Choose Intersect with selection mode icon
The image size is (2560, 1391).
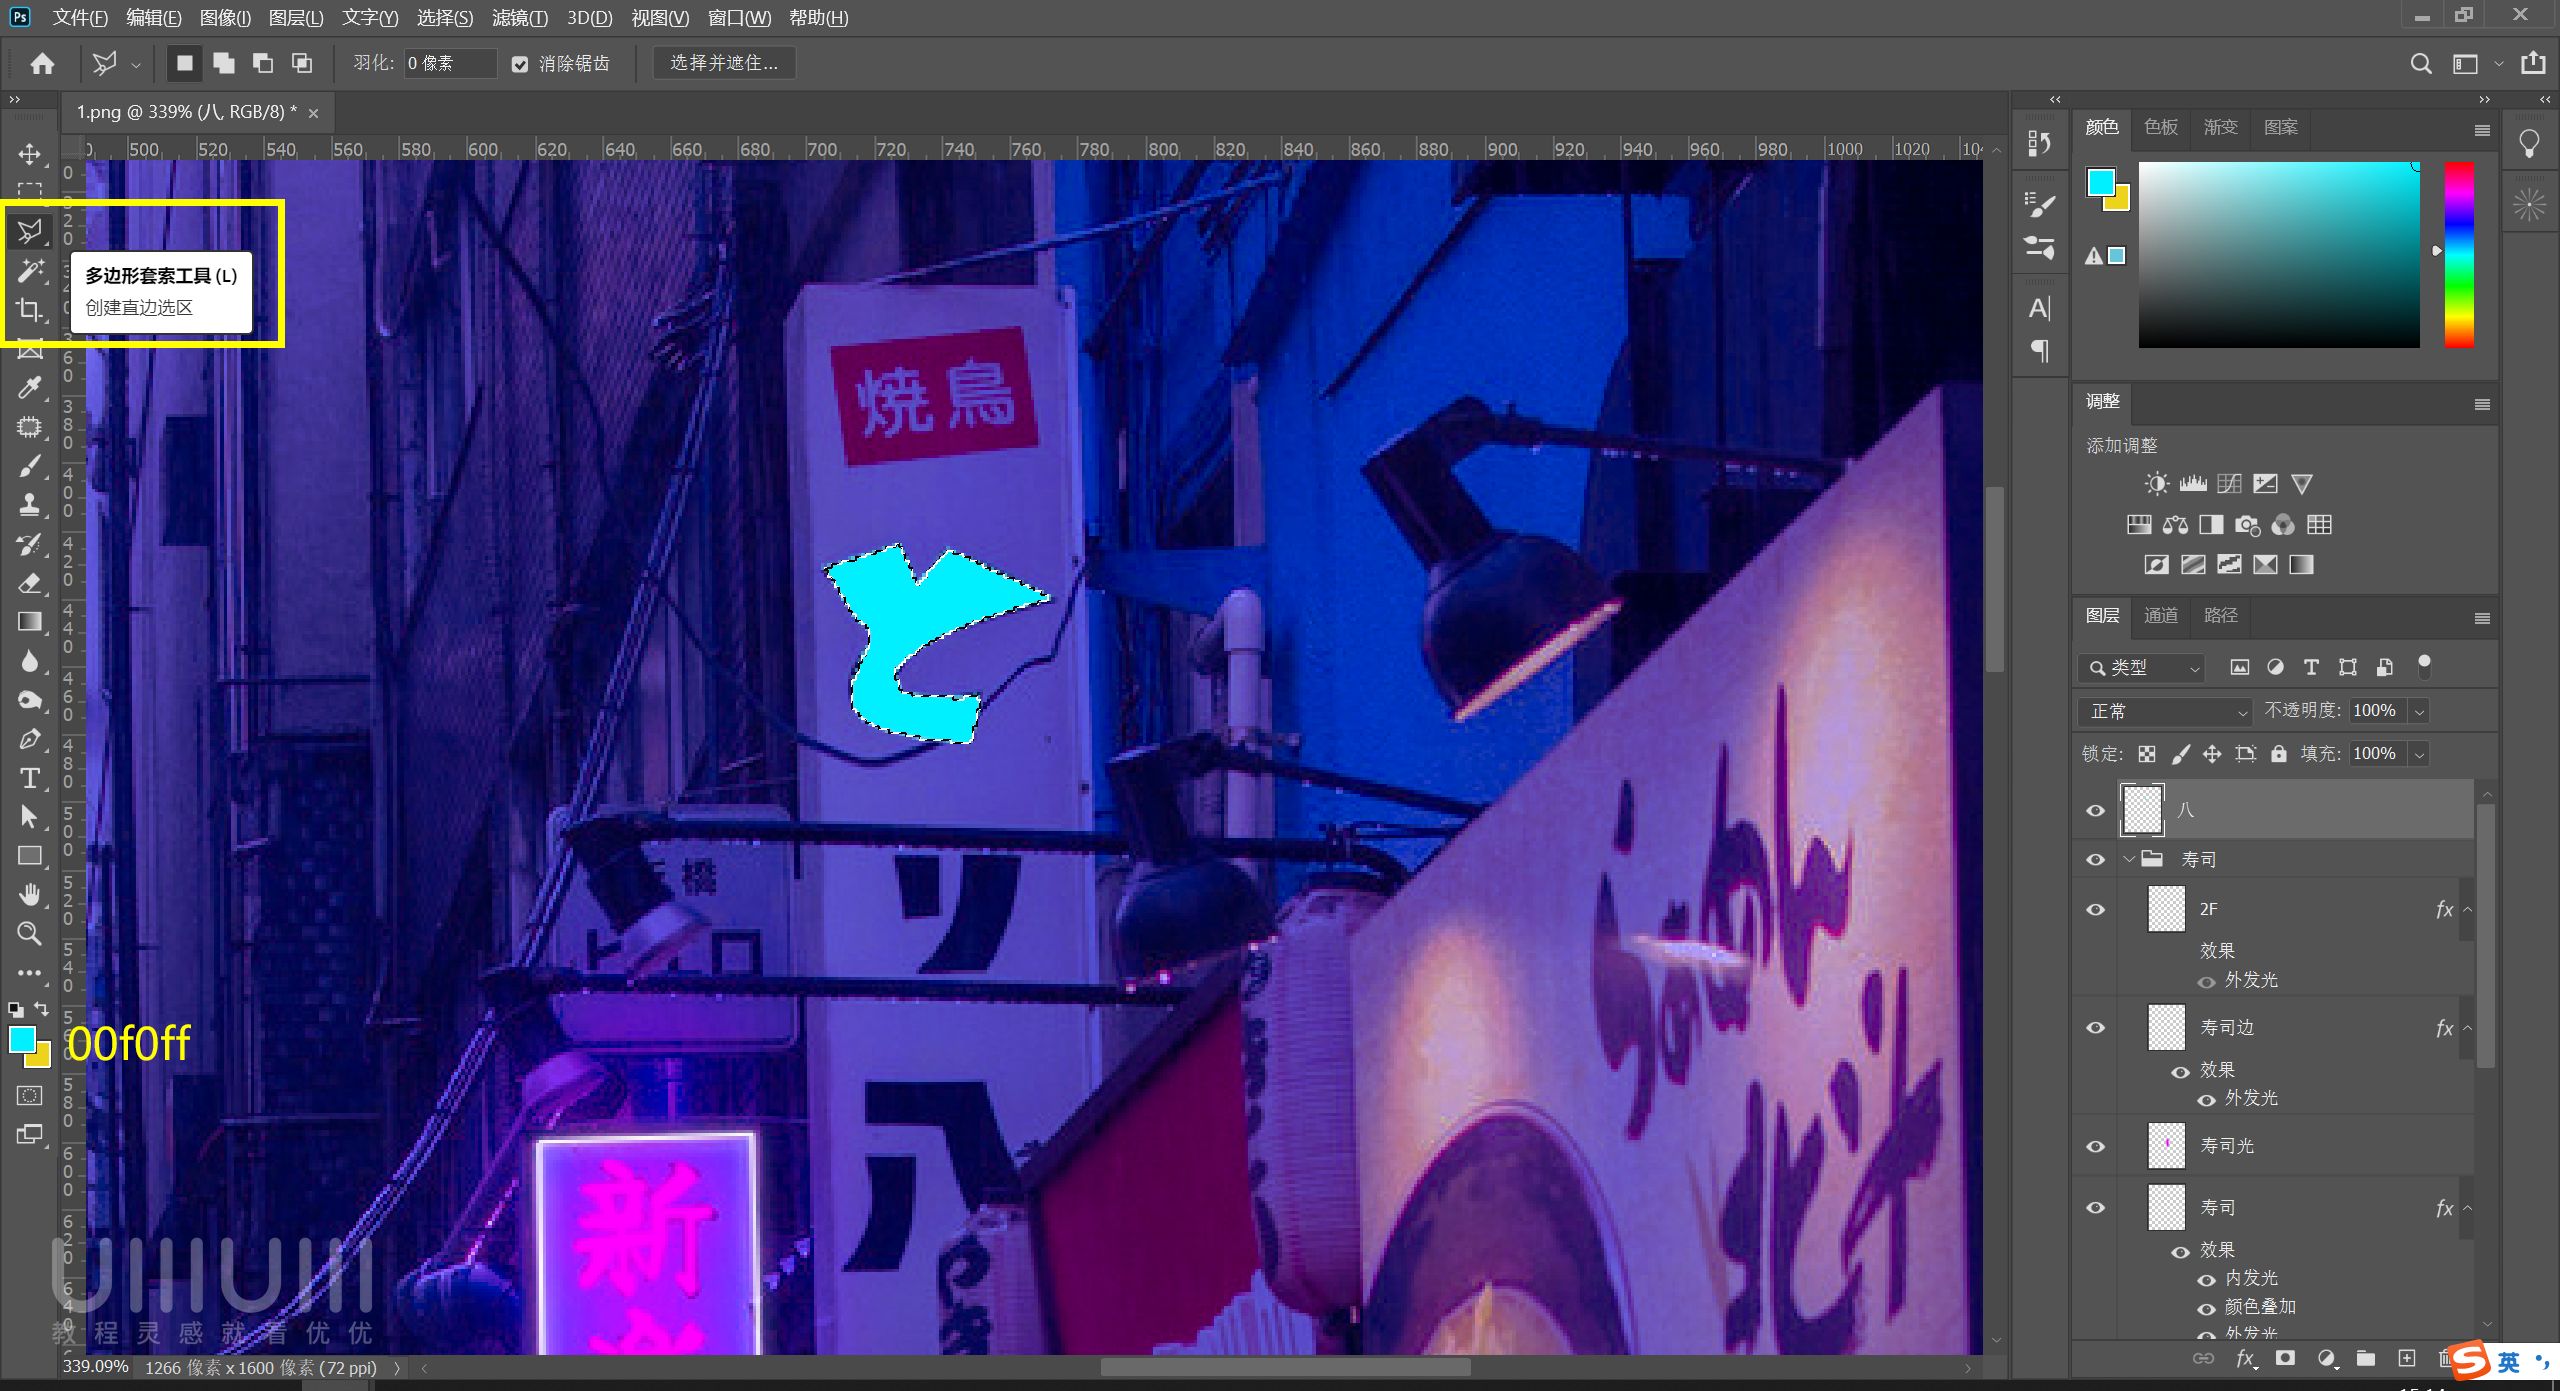point(302,63)
